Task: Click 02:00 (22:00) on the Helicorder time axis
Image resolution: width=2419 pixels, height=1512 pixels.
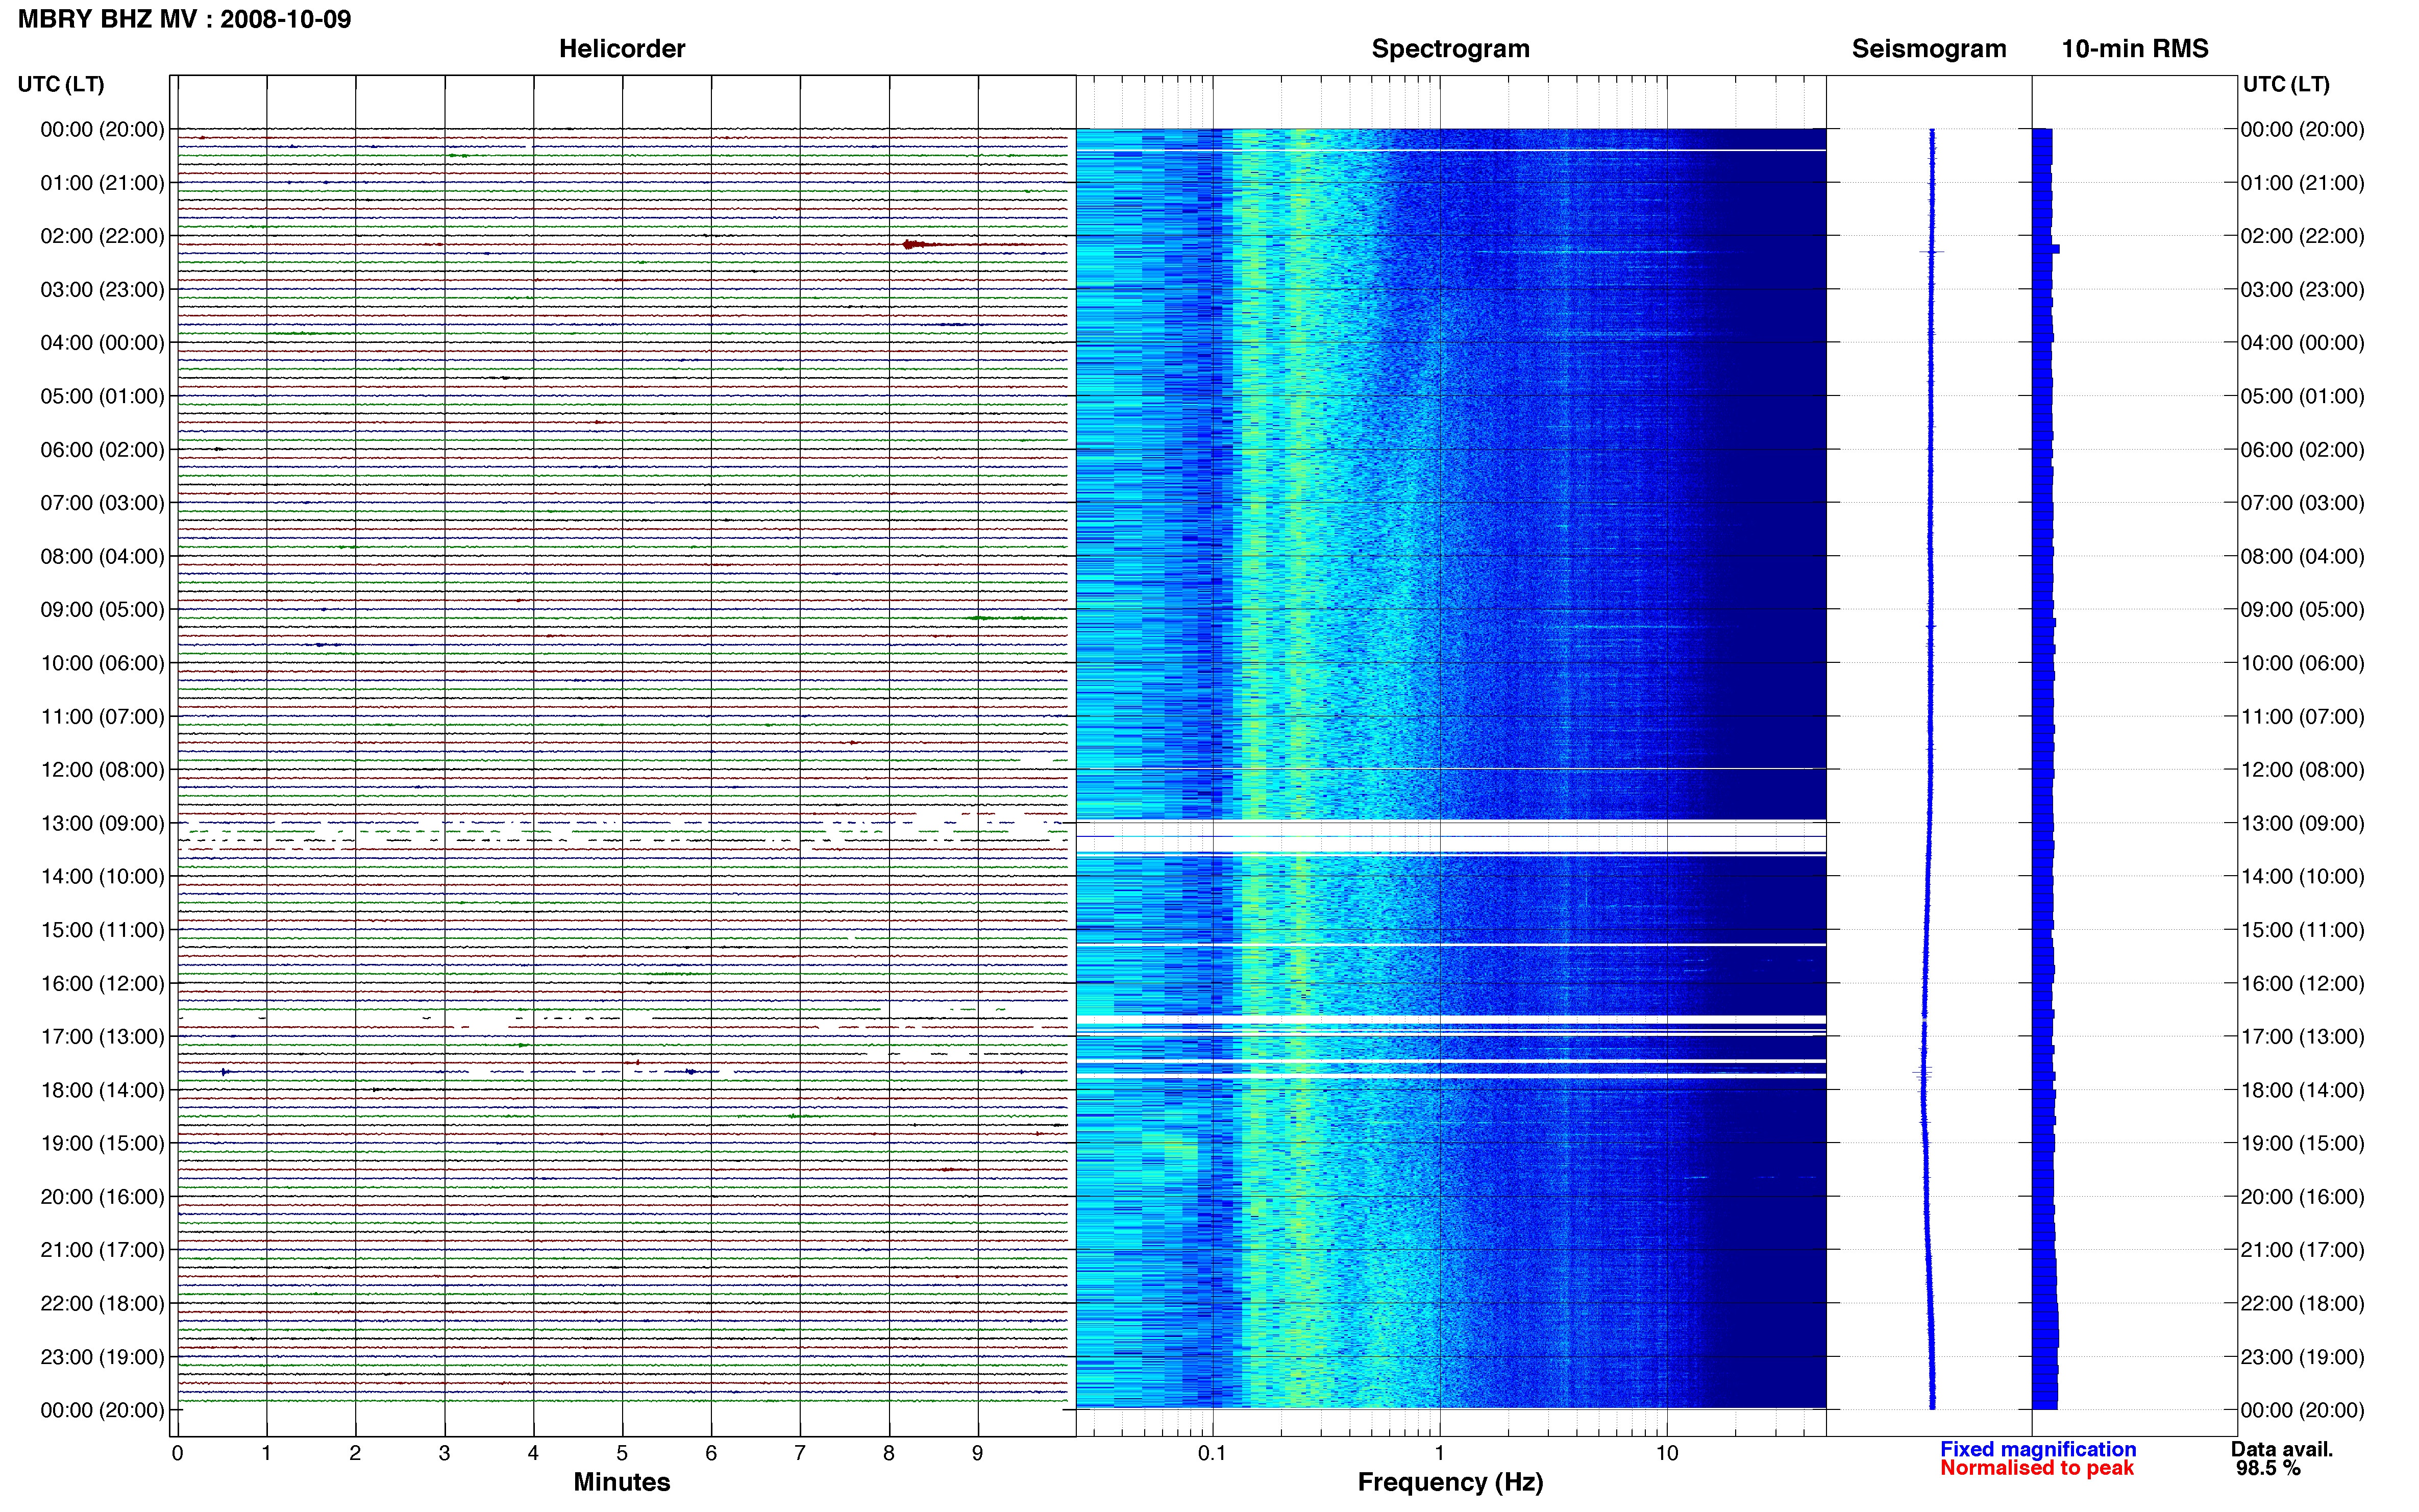Action: 102,236
